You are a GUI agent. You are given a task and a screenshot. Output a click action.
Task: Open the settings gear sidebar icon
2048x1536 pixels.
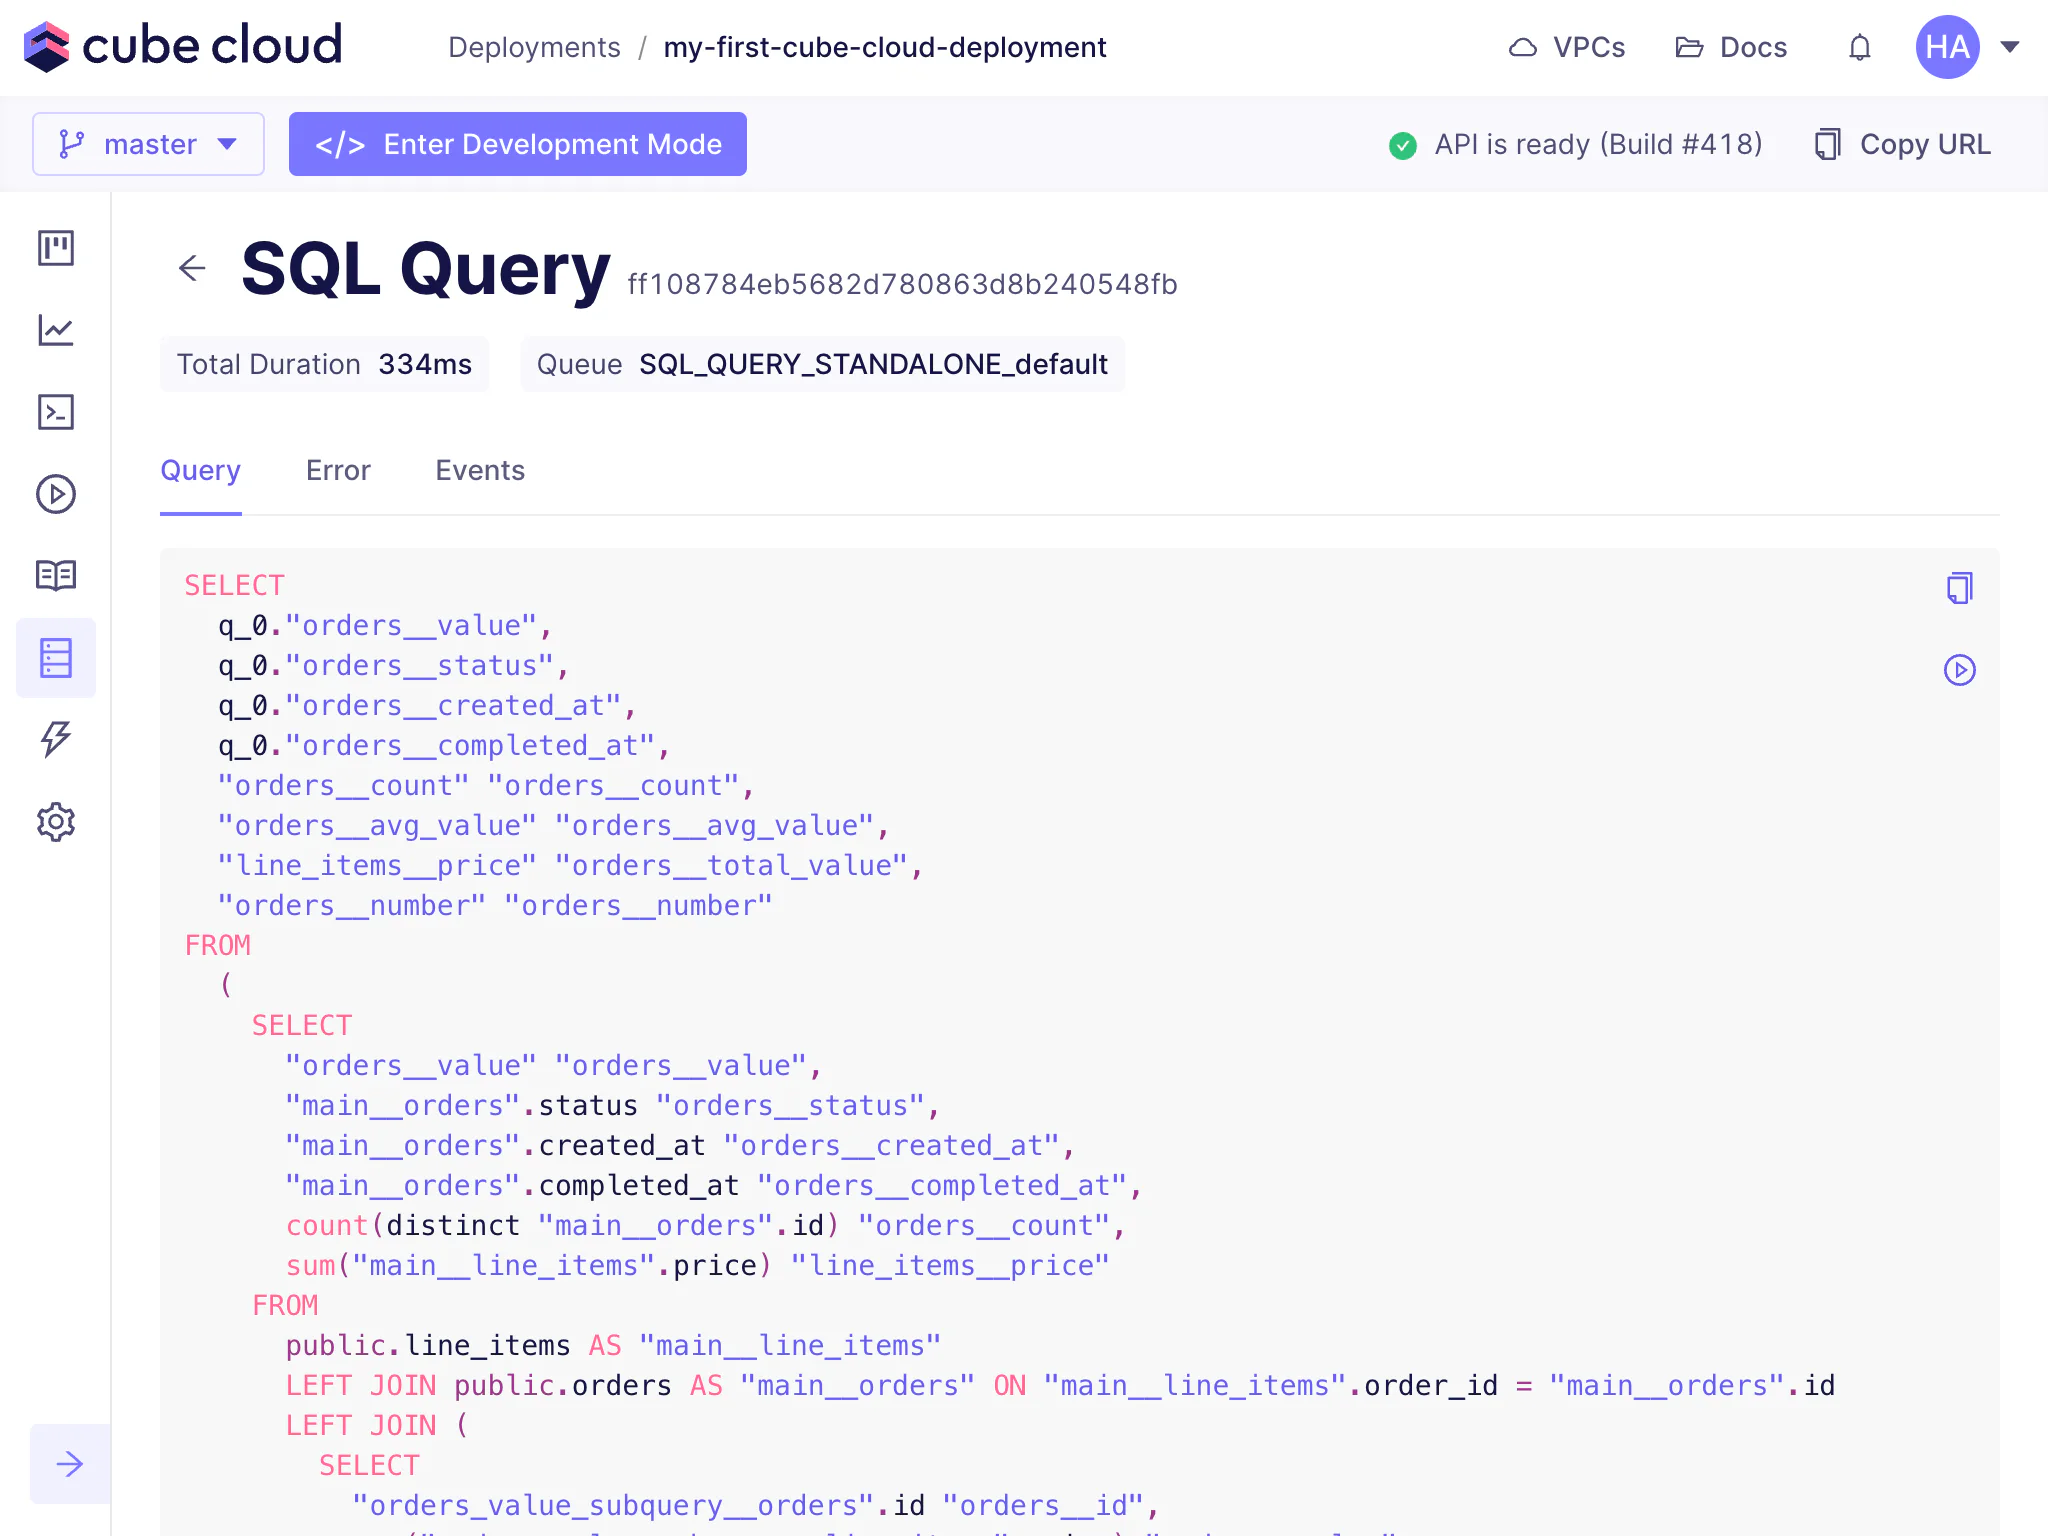[x=56, y=822]
